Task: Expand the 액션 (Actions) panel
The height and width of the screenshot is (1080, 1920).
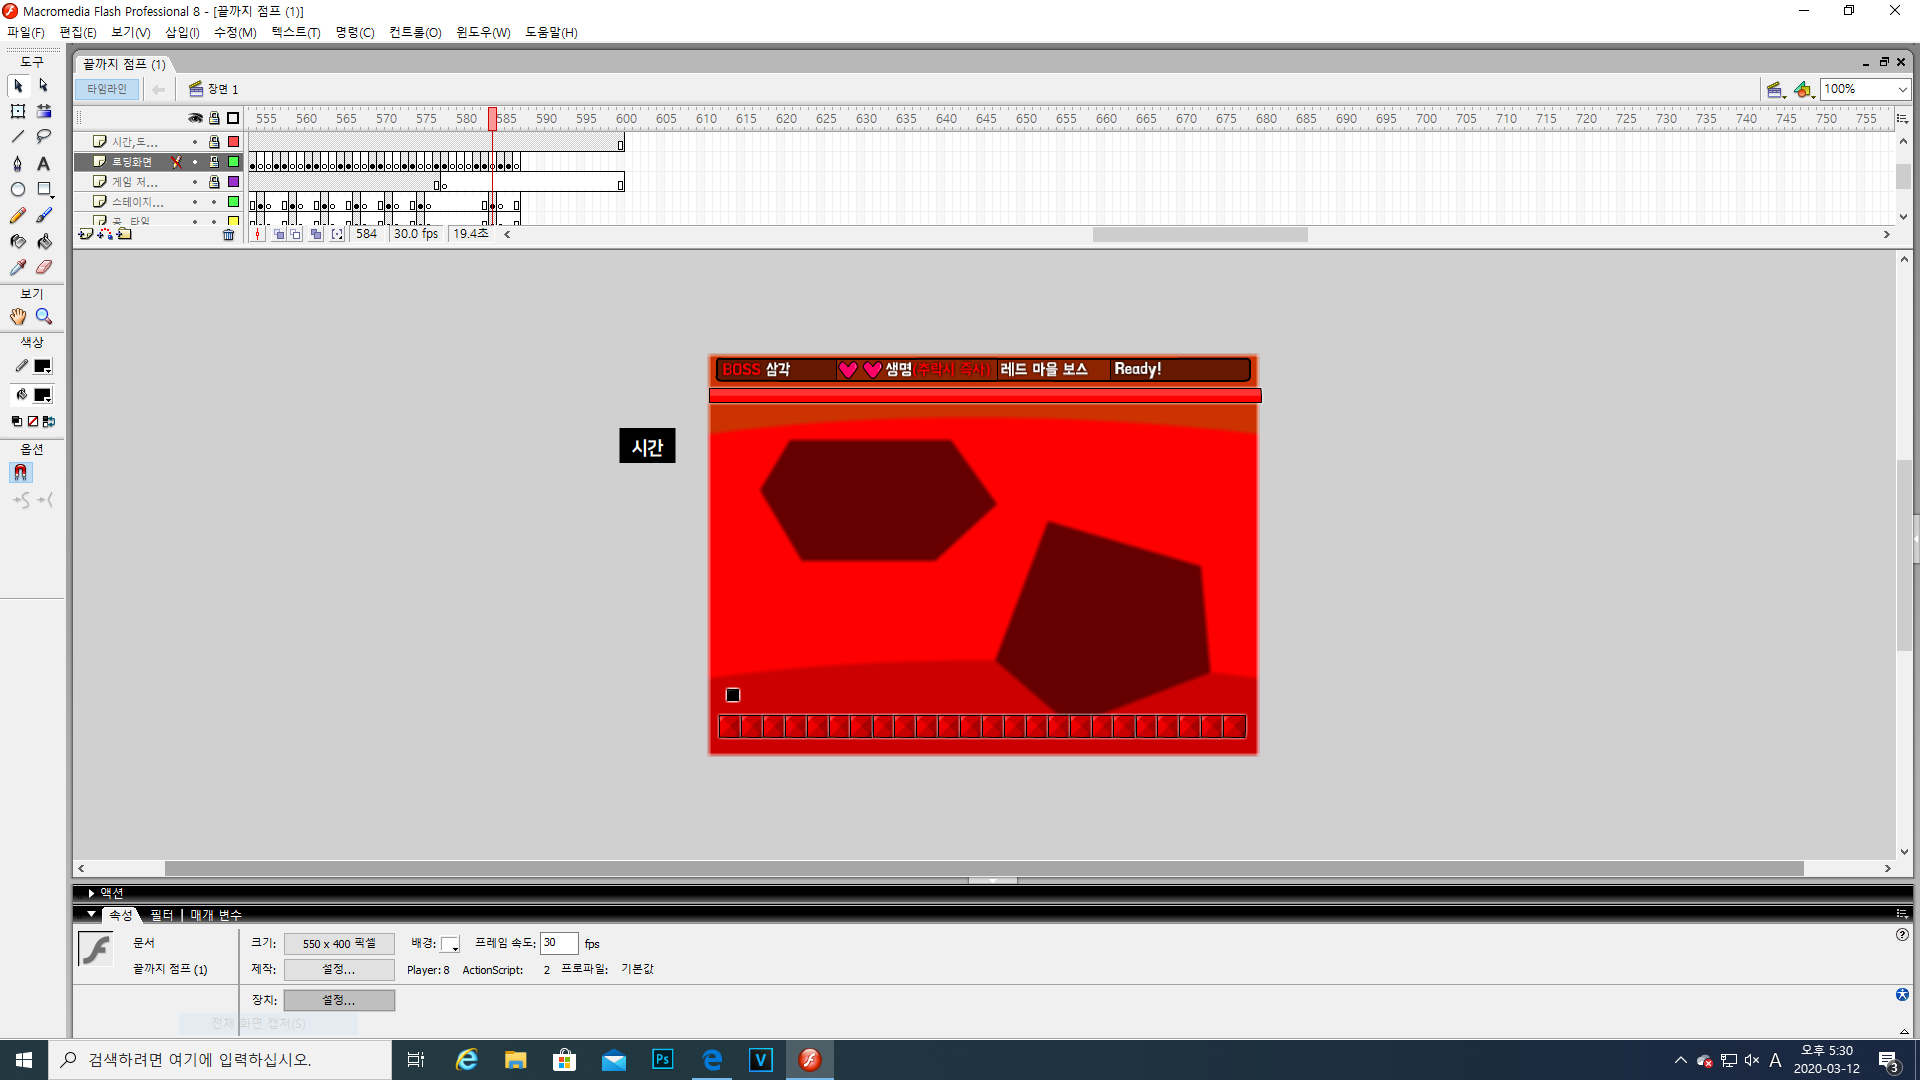Action: pos(91,893)
